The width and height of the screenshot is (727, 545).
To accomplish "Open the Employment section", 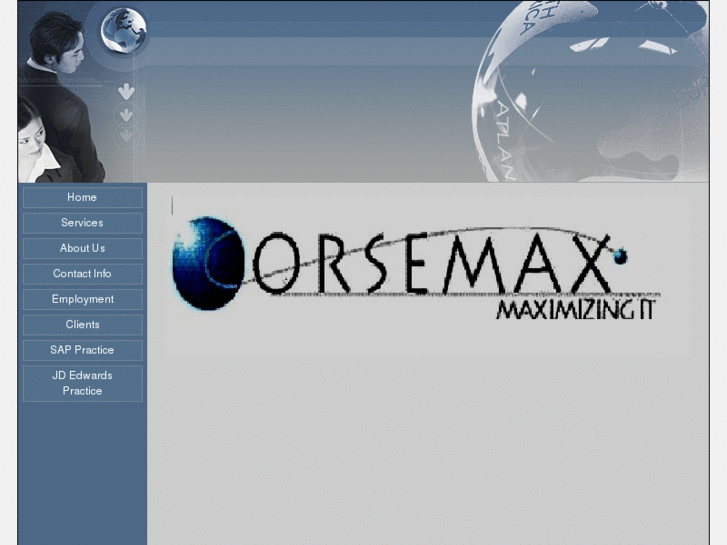I will tap(83, 300).
